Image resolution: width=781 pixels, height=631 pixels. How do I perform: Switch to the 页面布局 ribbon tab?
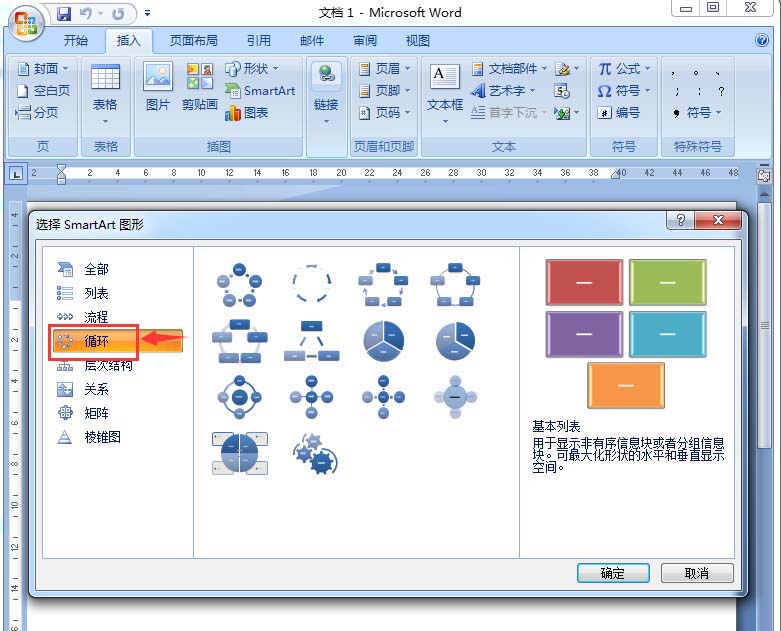[193, 40]
